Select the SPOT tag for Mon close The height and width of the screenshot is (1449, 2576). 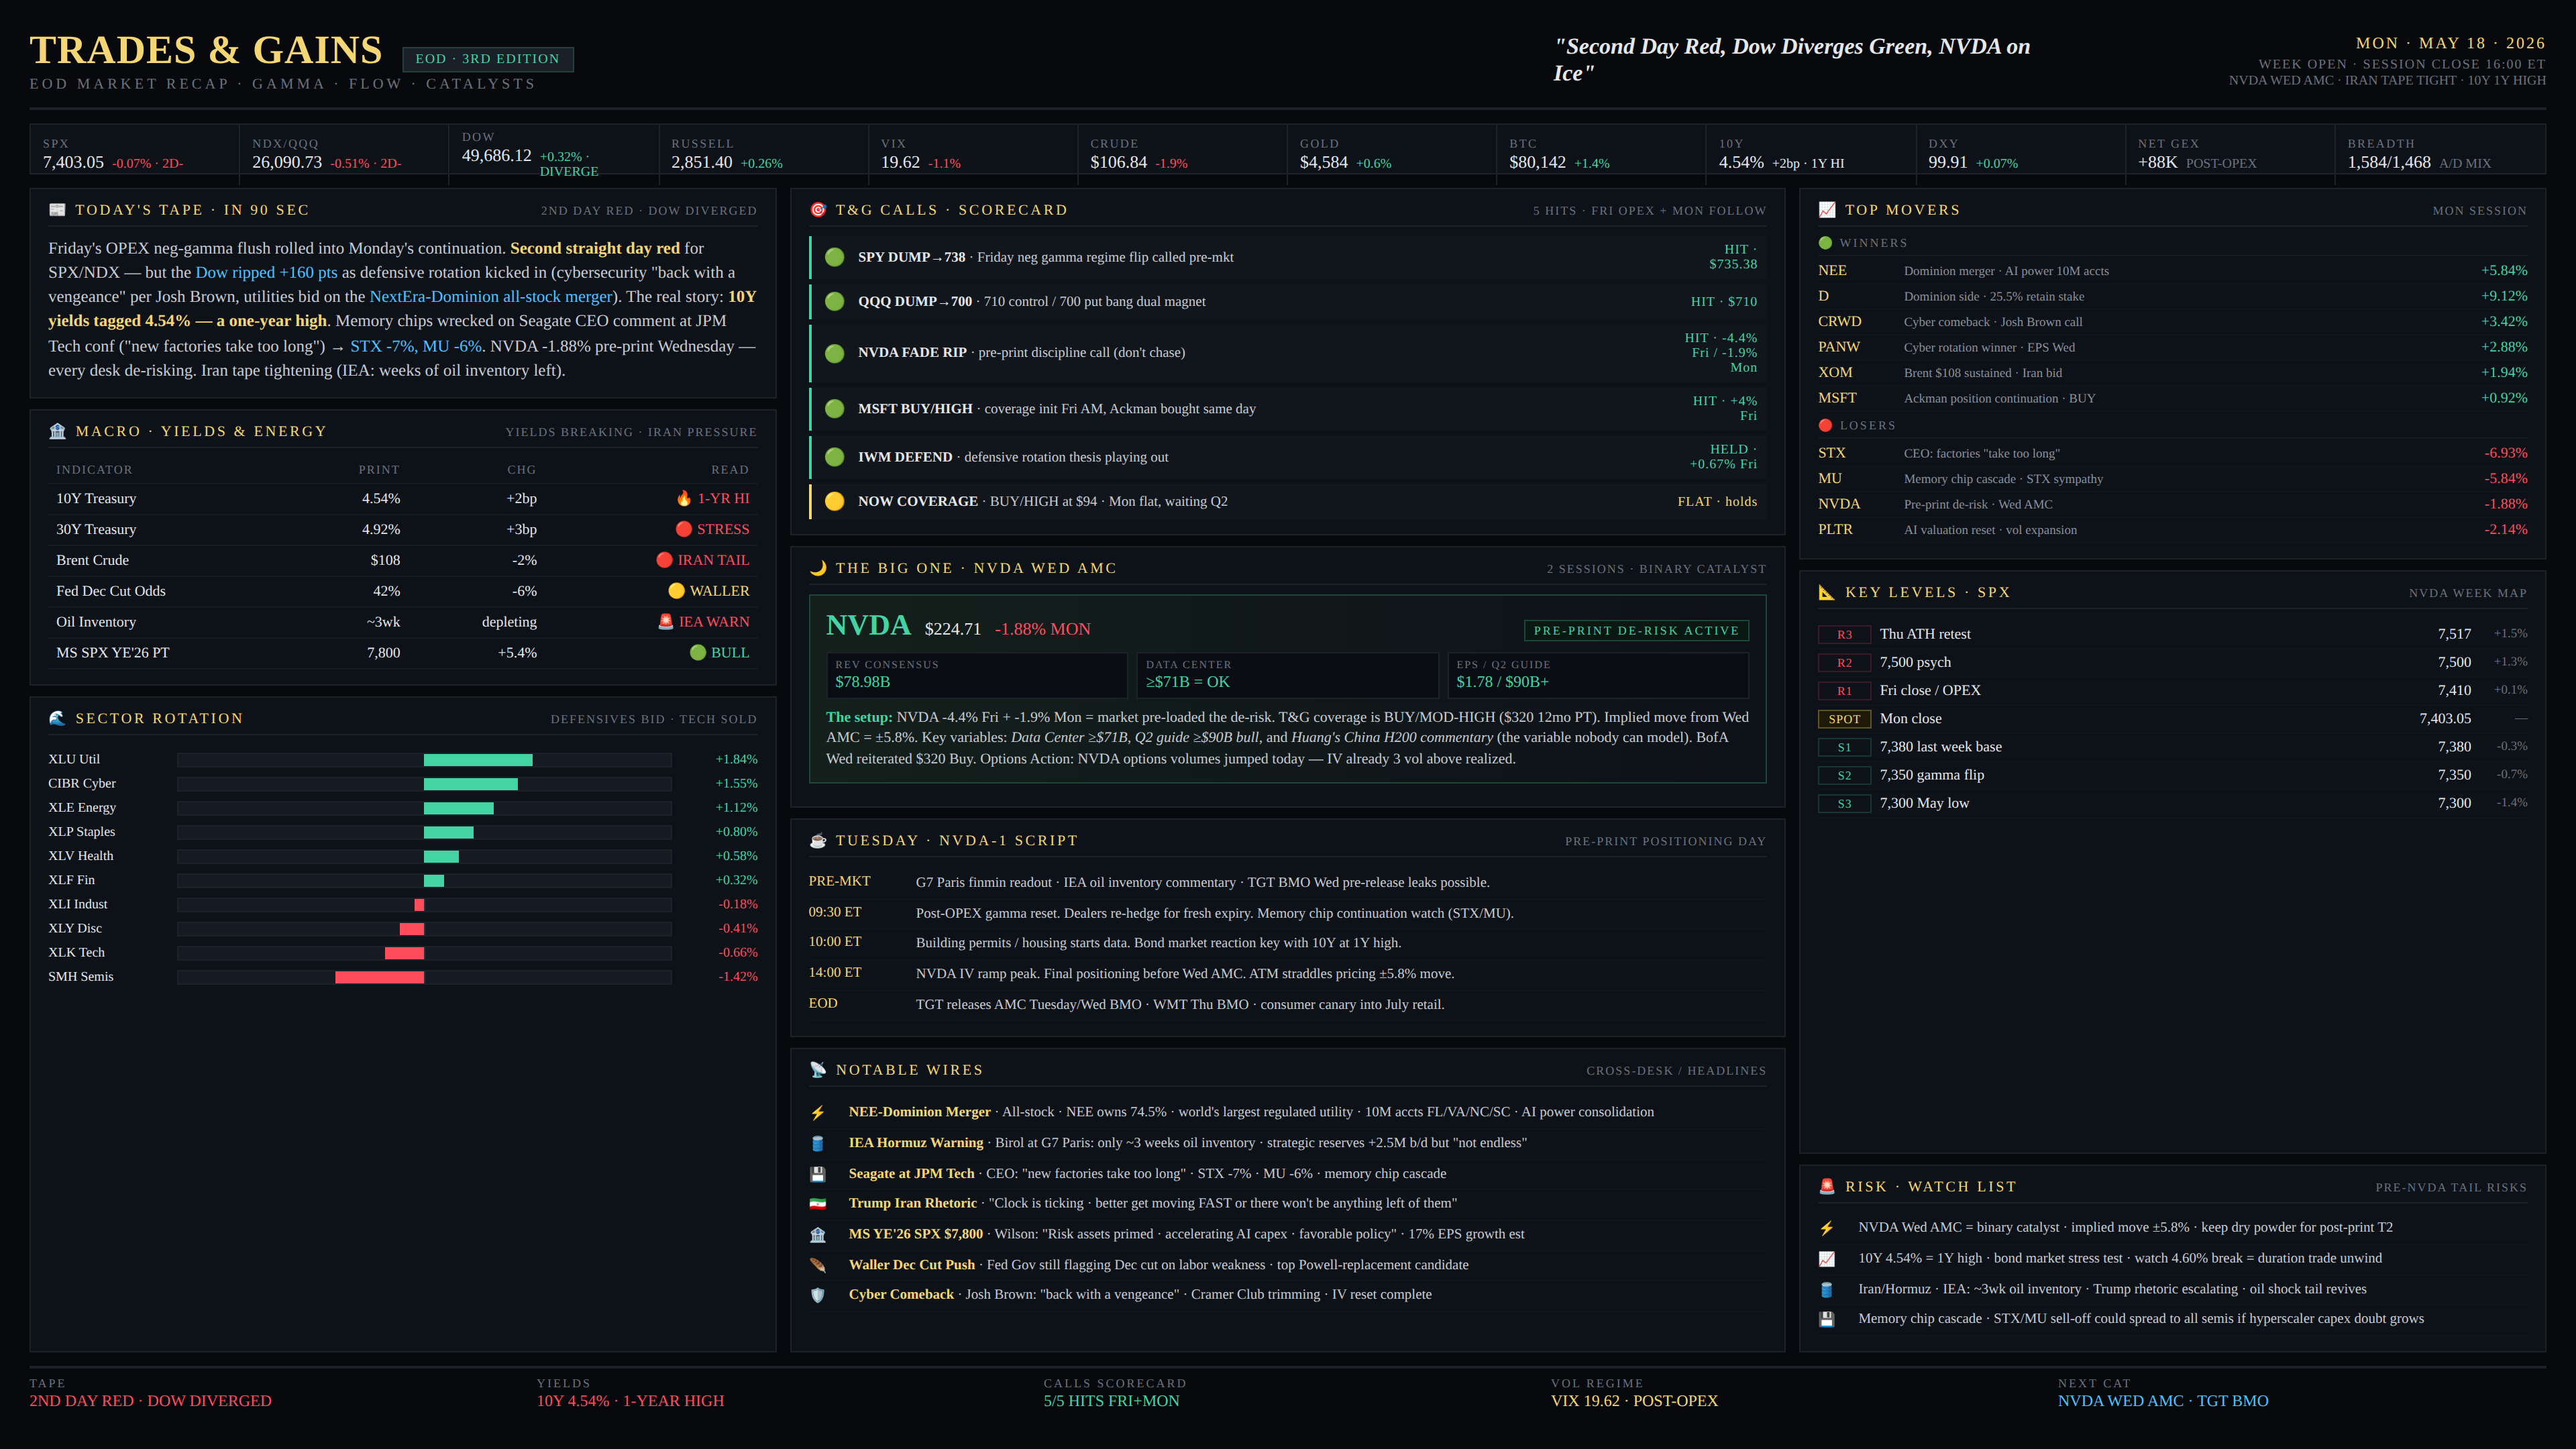tap(1844, 719)
